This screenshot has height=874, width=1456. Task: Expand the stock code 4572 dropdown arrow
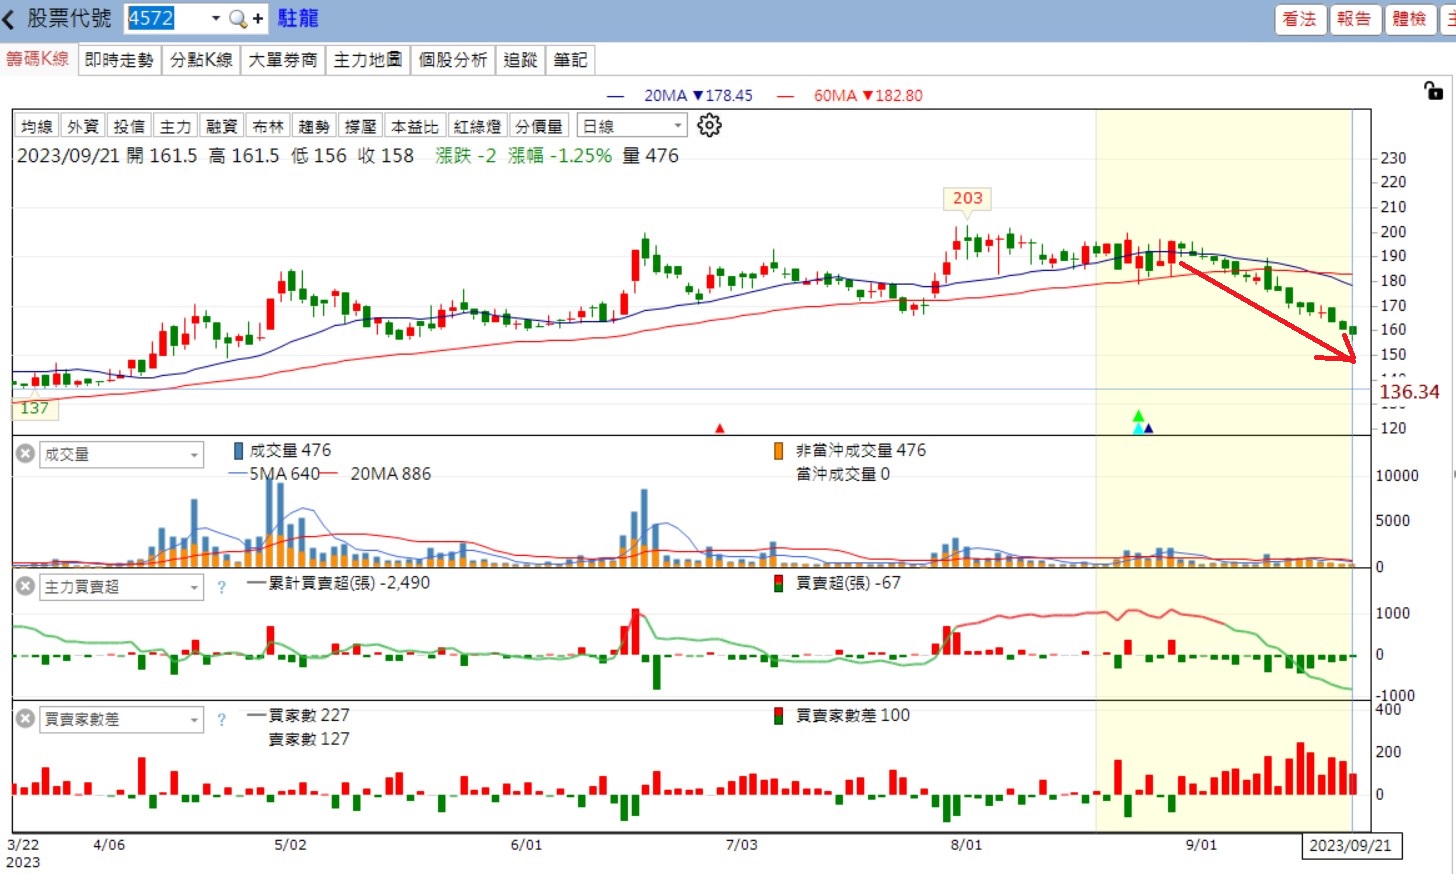click(216, 18)
